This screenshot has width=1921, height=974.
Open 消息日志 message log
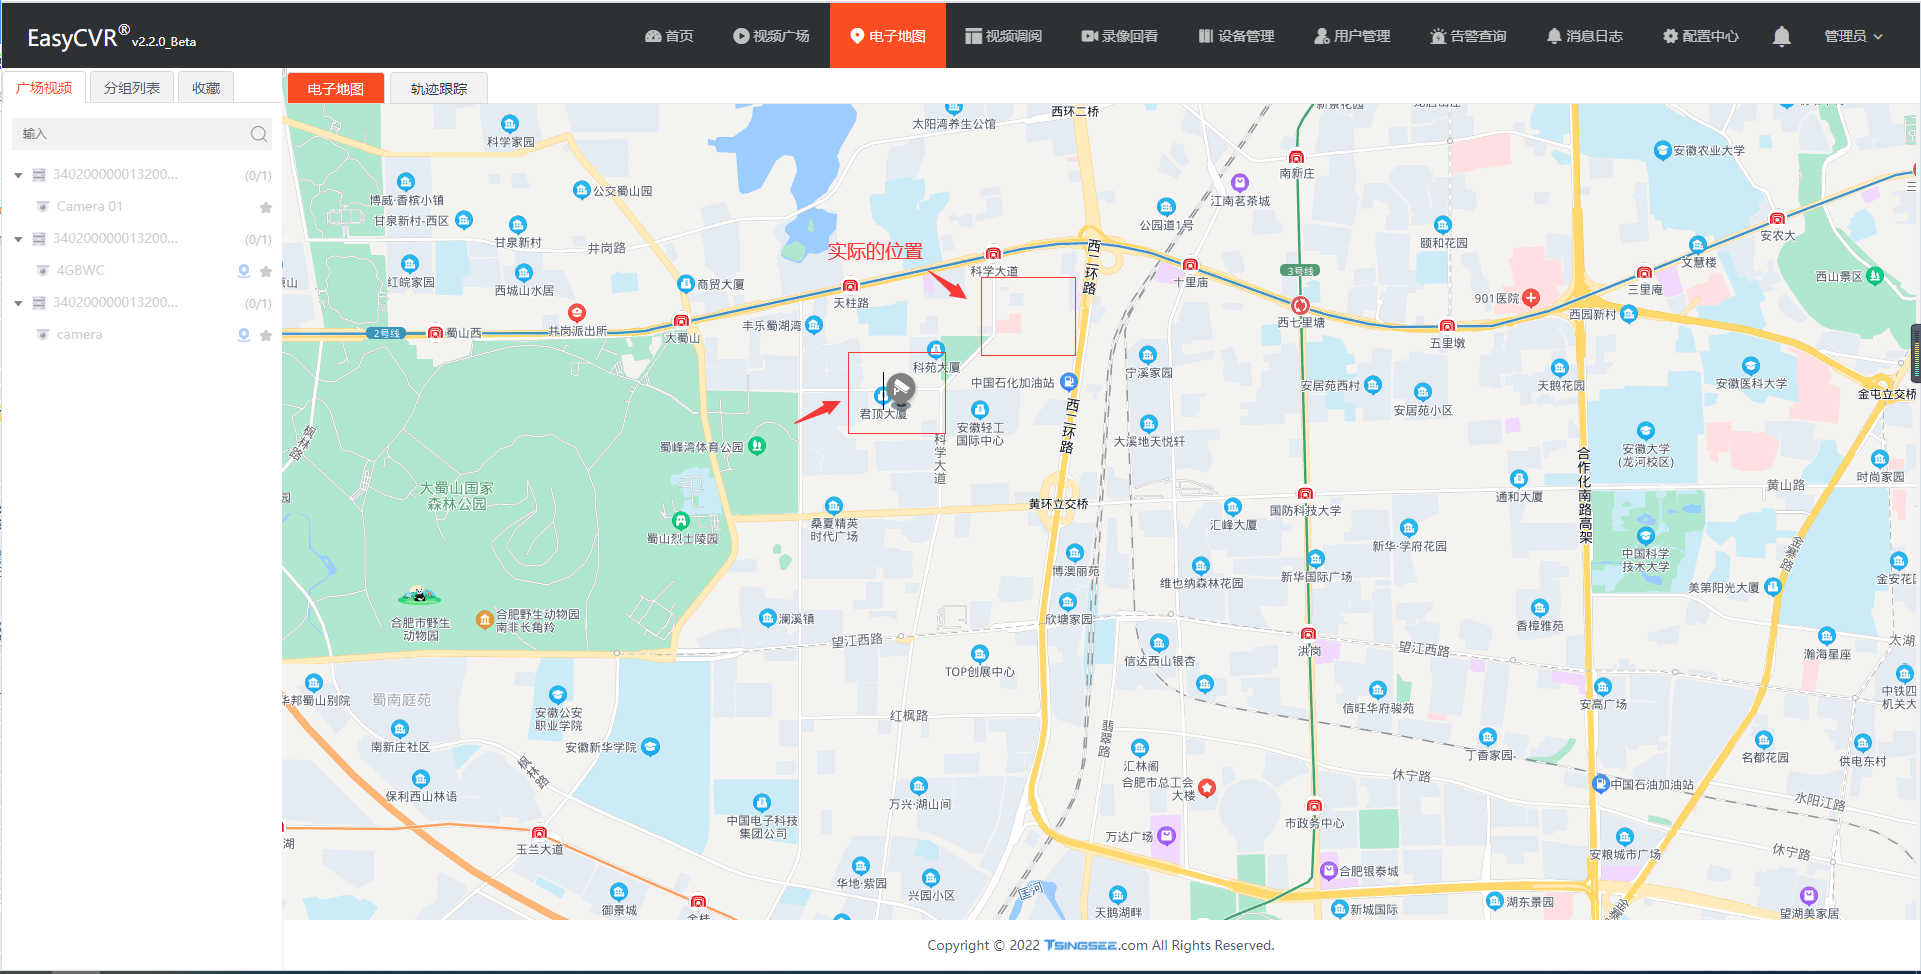tap(1584, 36)
